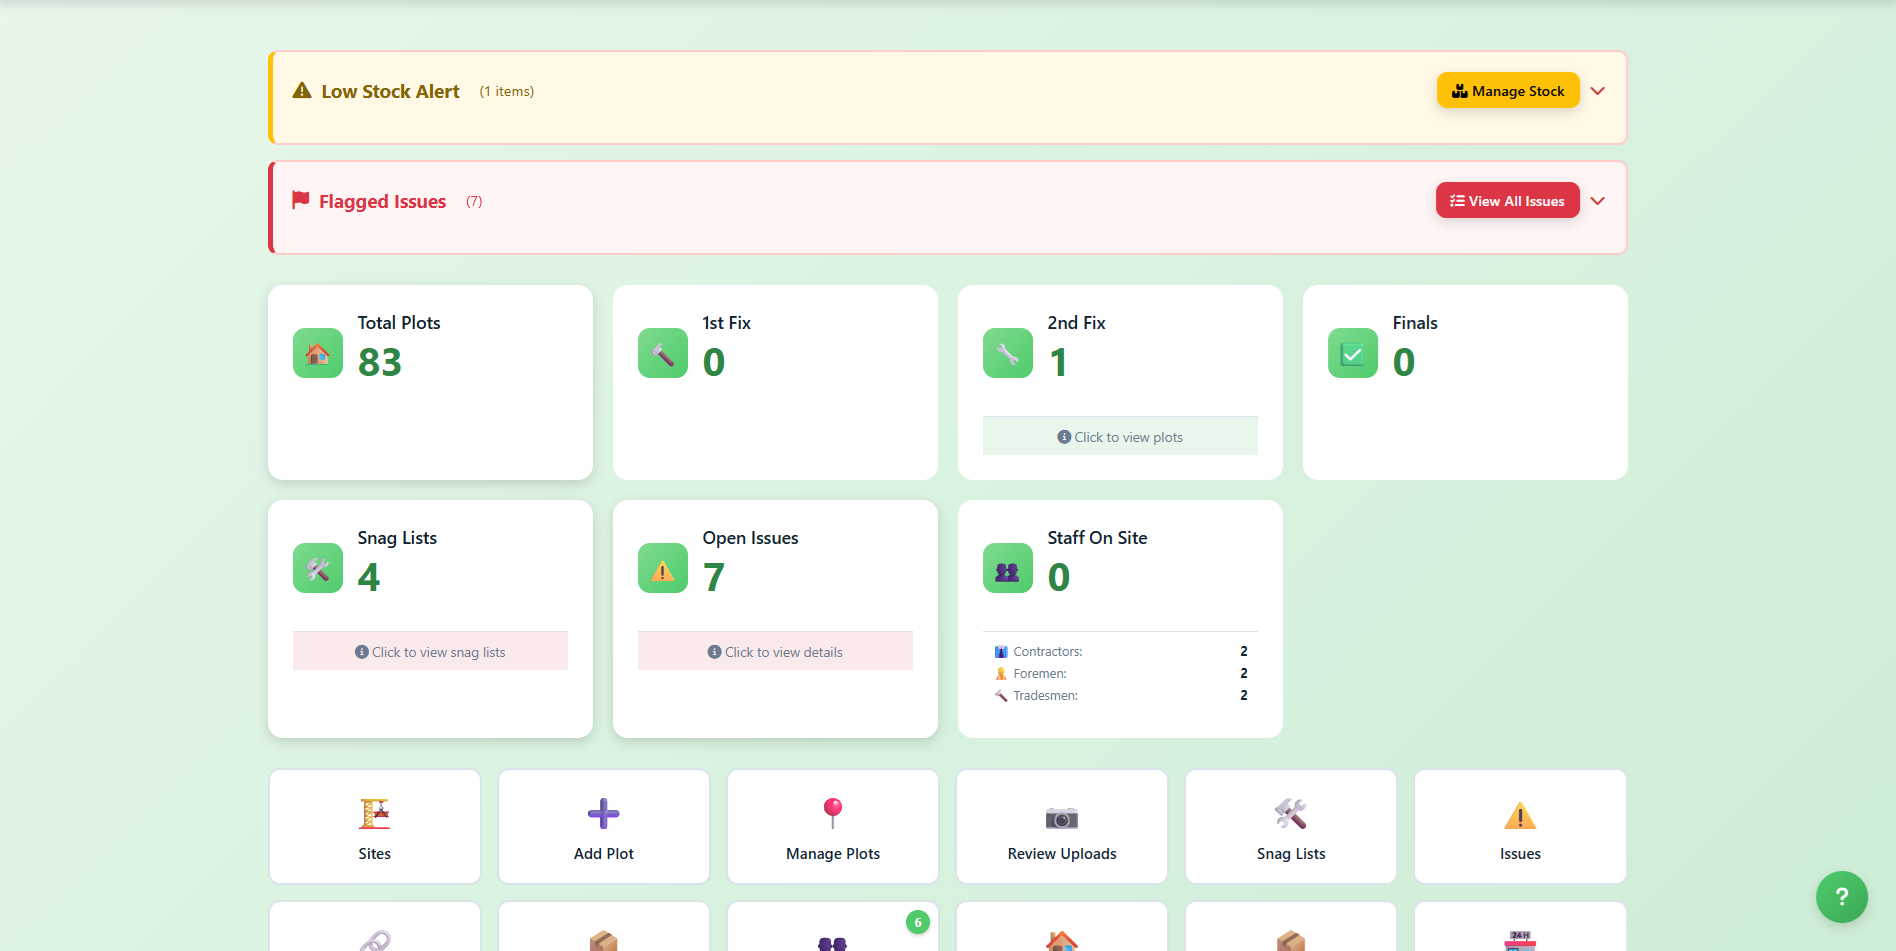Open the Review Uploads tile
The height and width of the screenshot is (951, 1896).
point(1062,827)
